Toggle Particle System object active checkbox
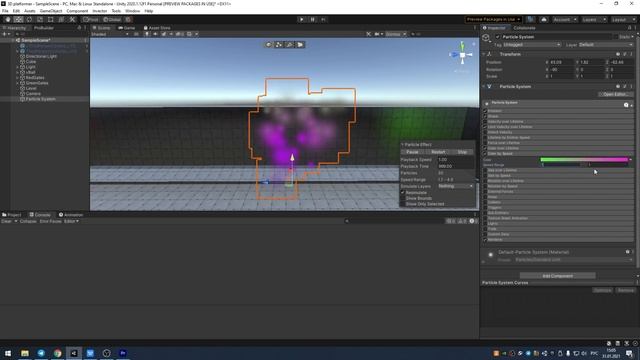 coord(498,37)
